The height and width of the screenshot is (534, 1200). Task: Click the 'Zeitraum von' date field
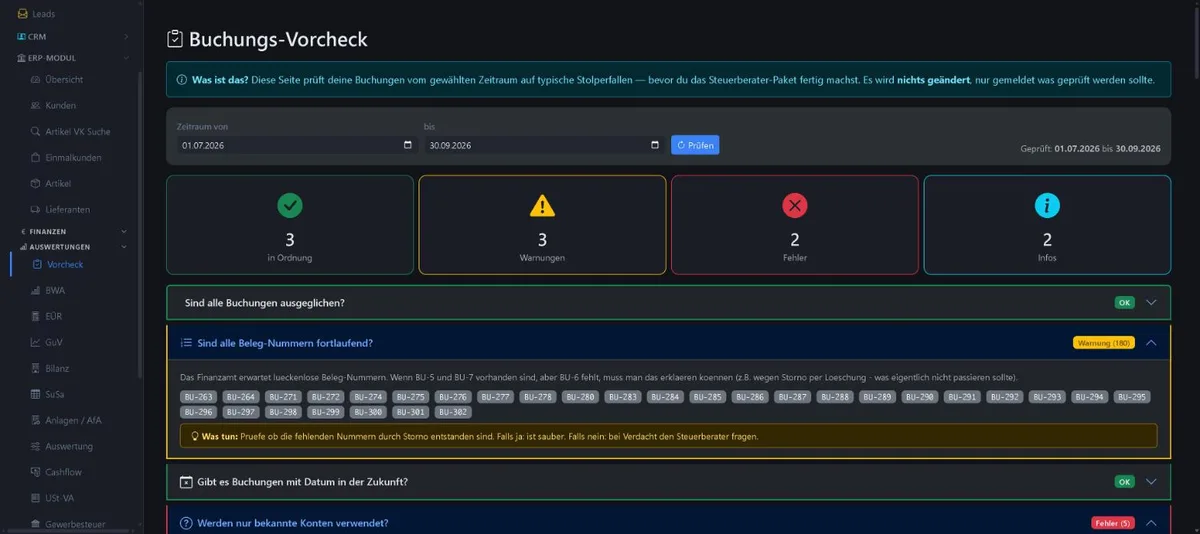297,145
